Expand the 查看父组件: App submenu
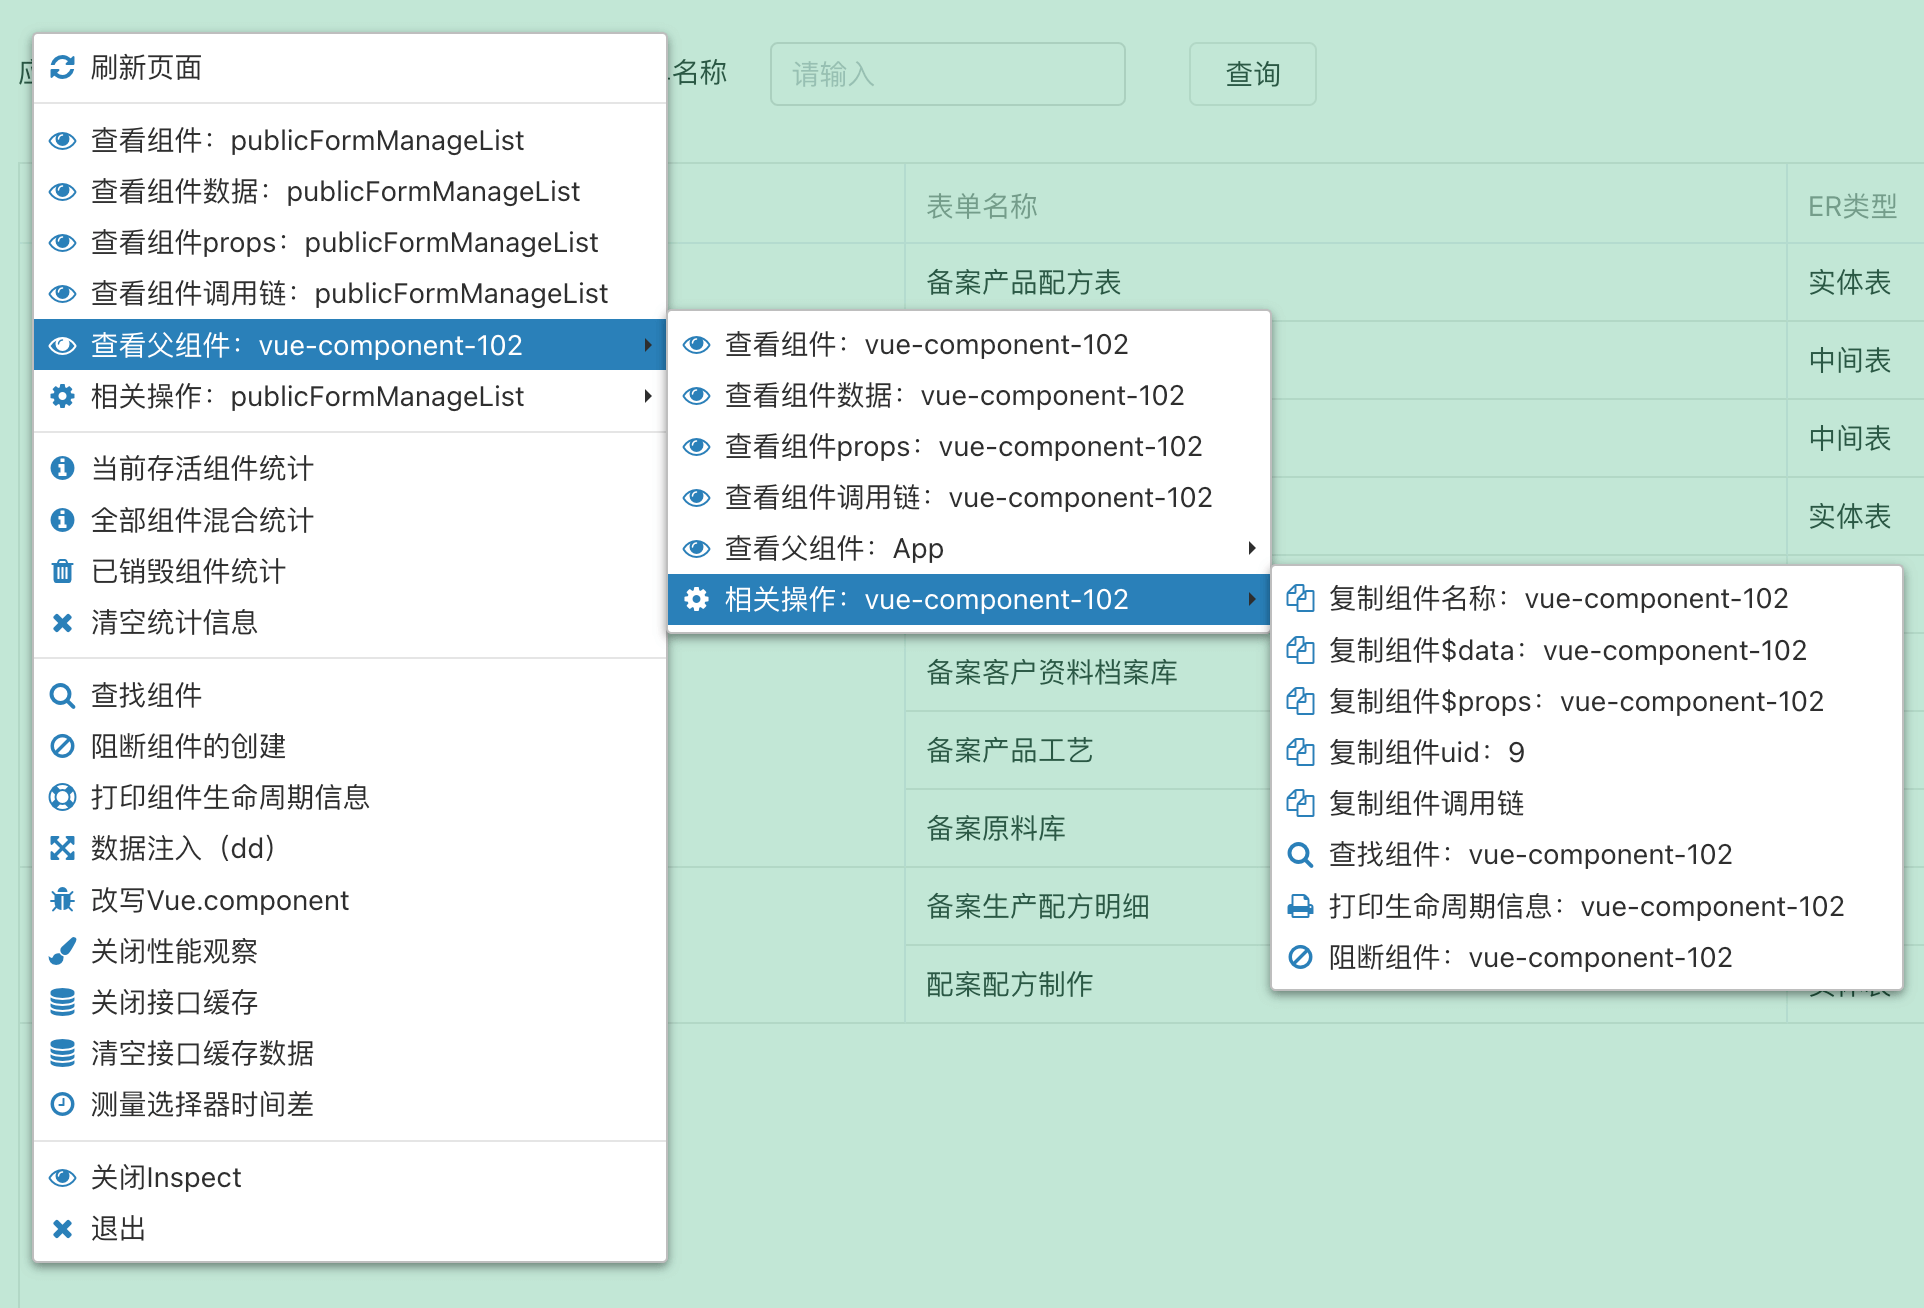1924x1308 pixels. pos(1251,548)
